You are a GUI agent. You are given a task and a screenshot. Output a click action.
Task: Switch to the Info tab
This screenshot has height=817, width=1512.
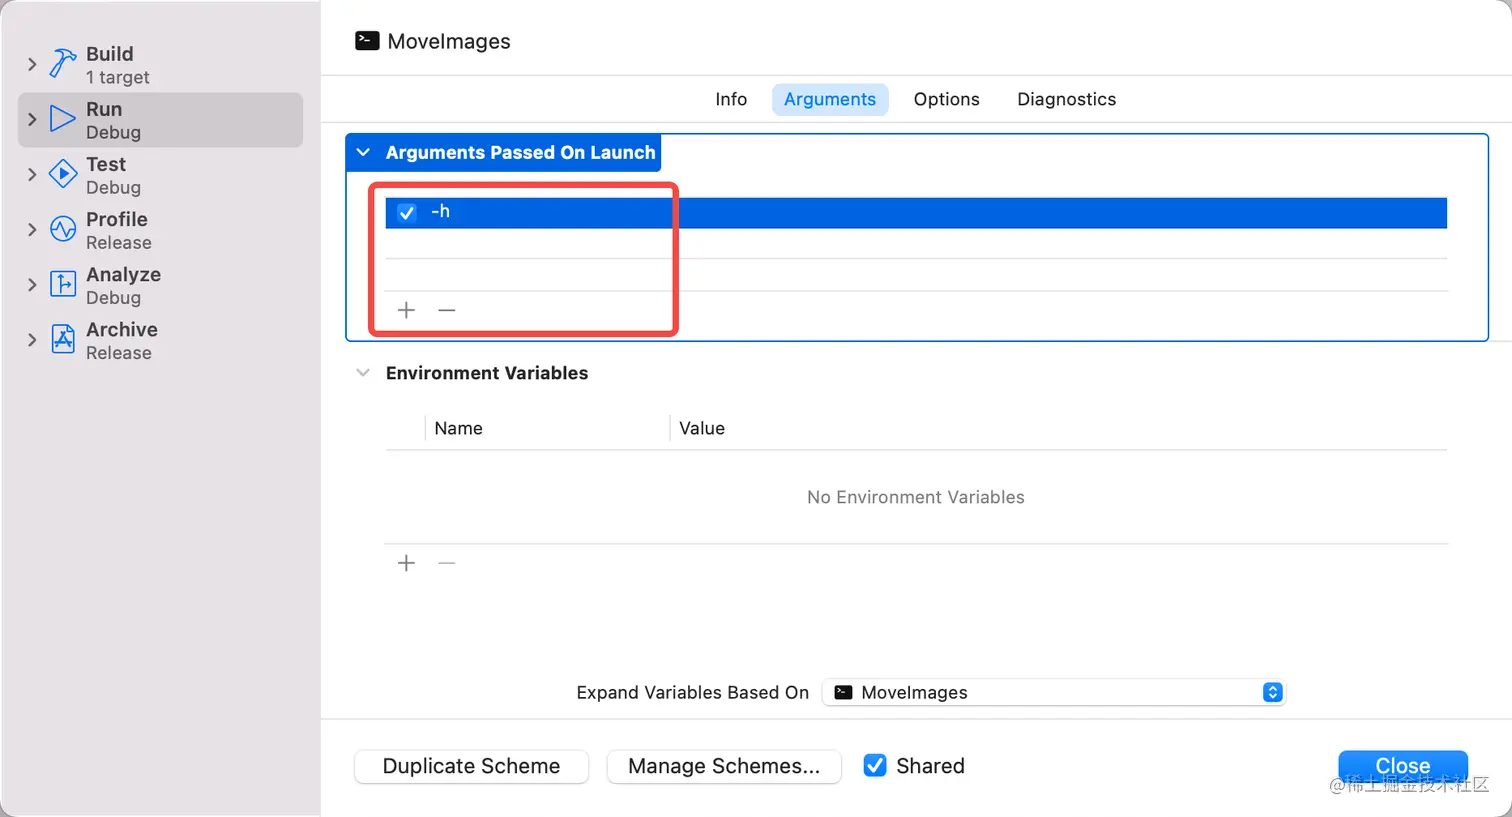(x=731, y=99)
